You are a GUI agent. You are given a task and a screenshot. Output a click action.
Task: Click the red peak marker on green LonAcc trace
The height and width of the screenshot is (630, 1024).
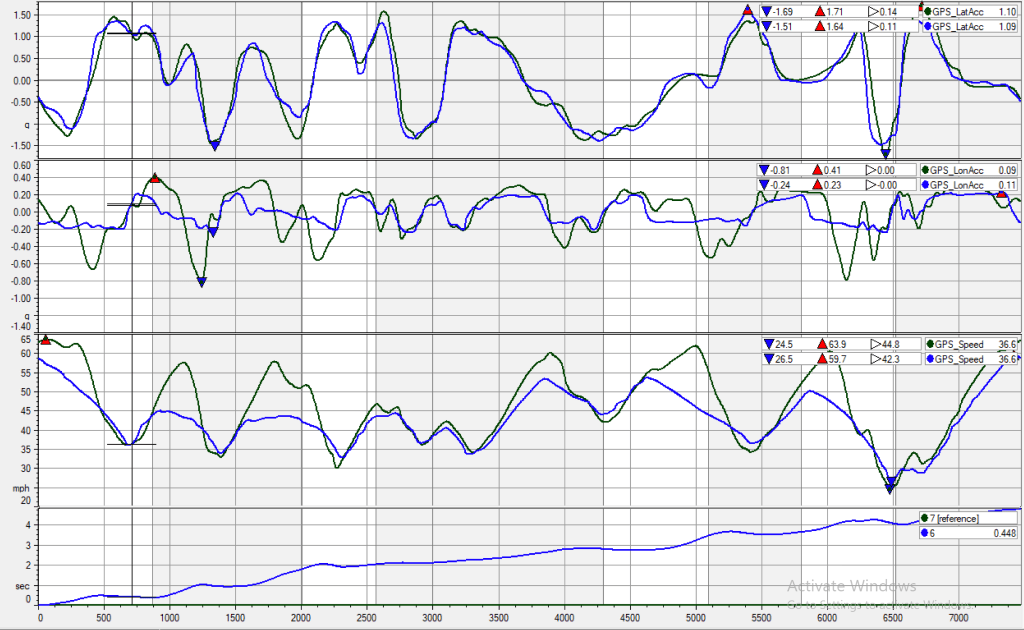click(x=155, y=178)
